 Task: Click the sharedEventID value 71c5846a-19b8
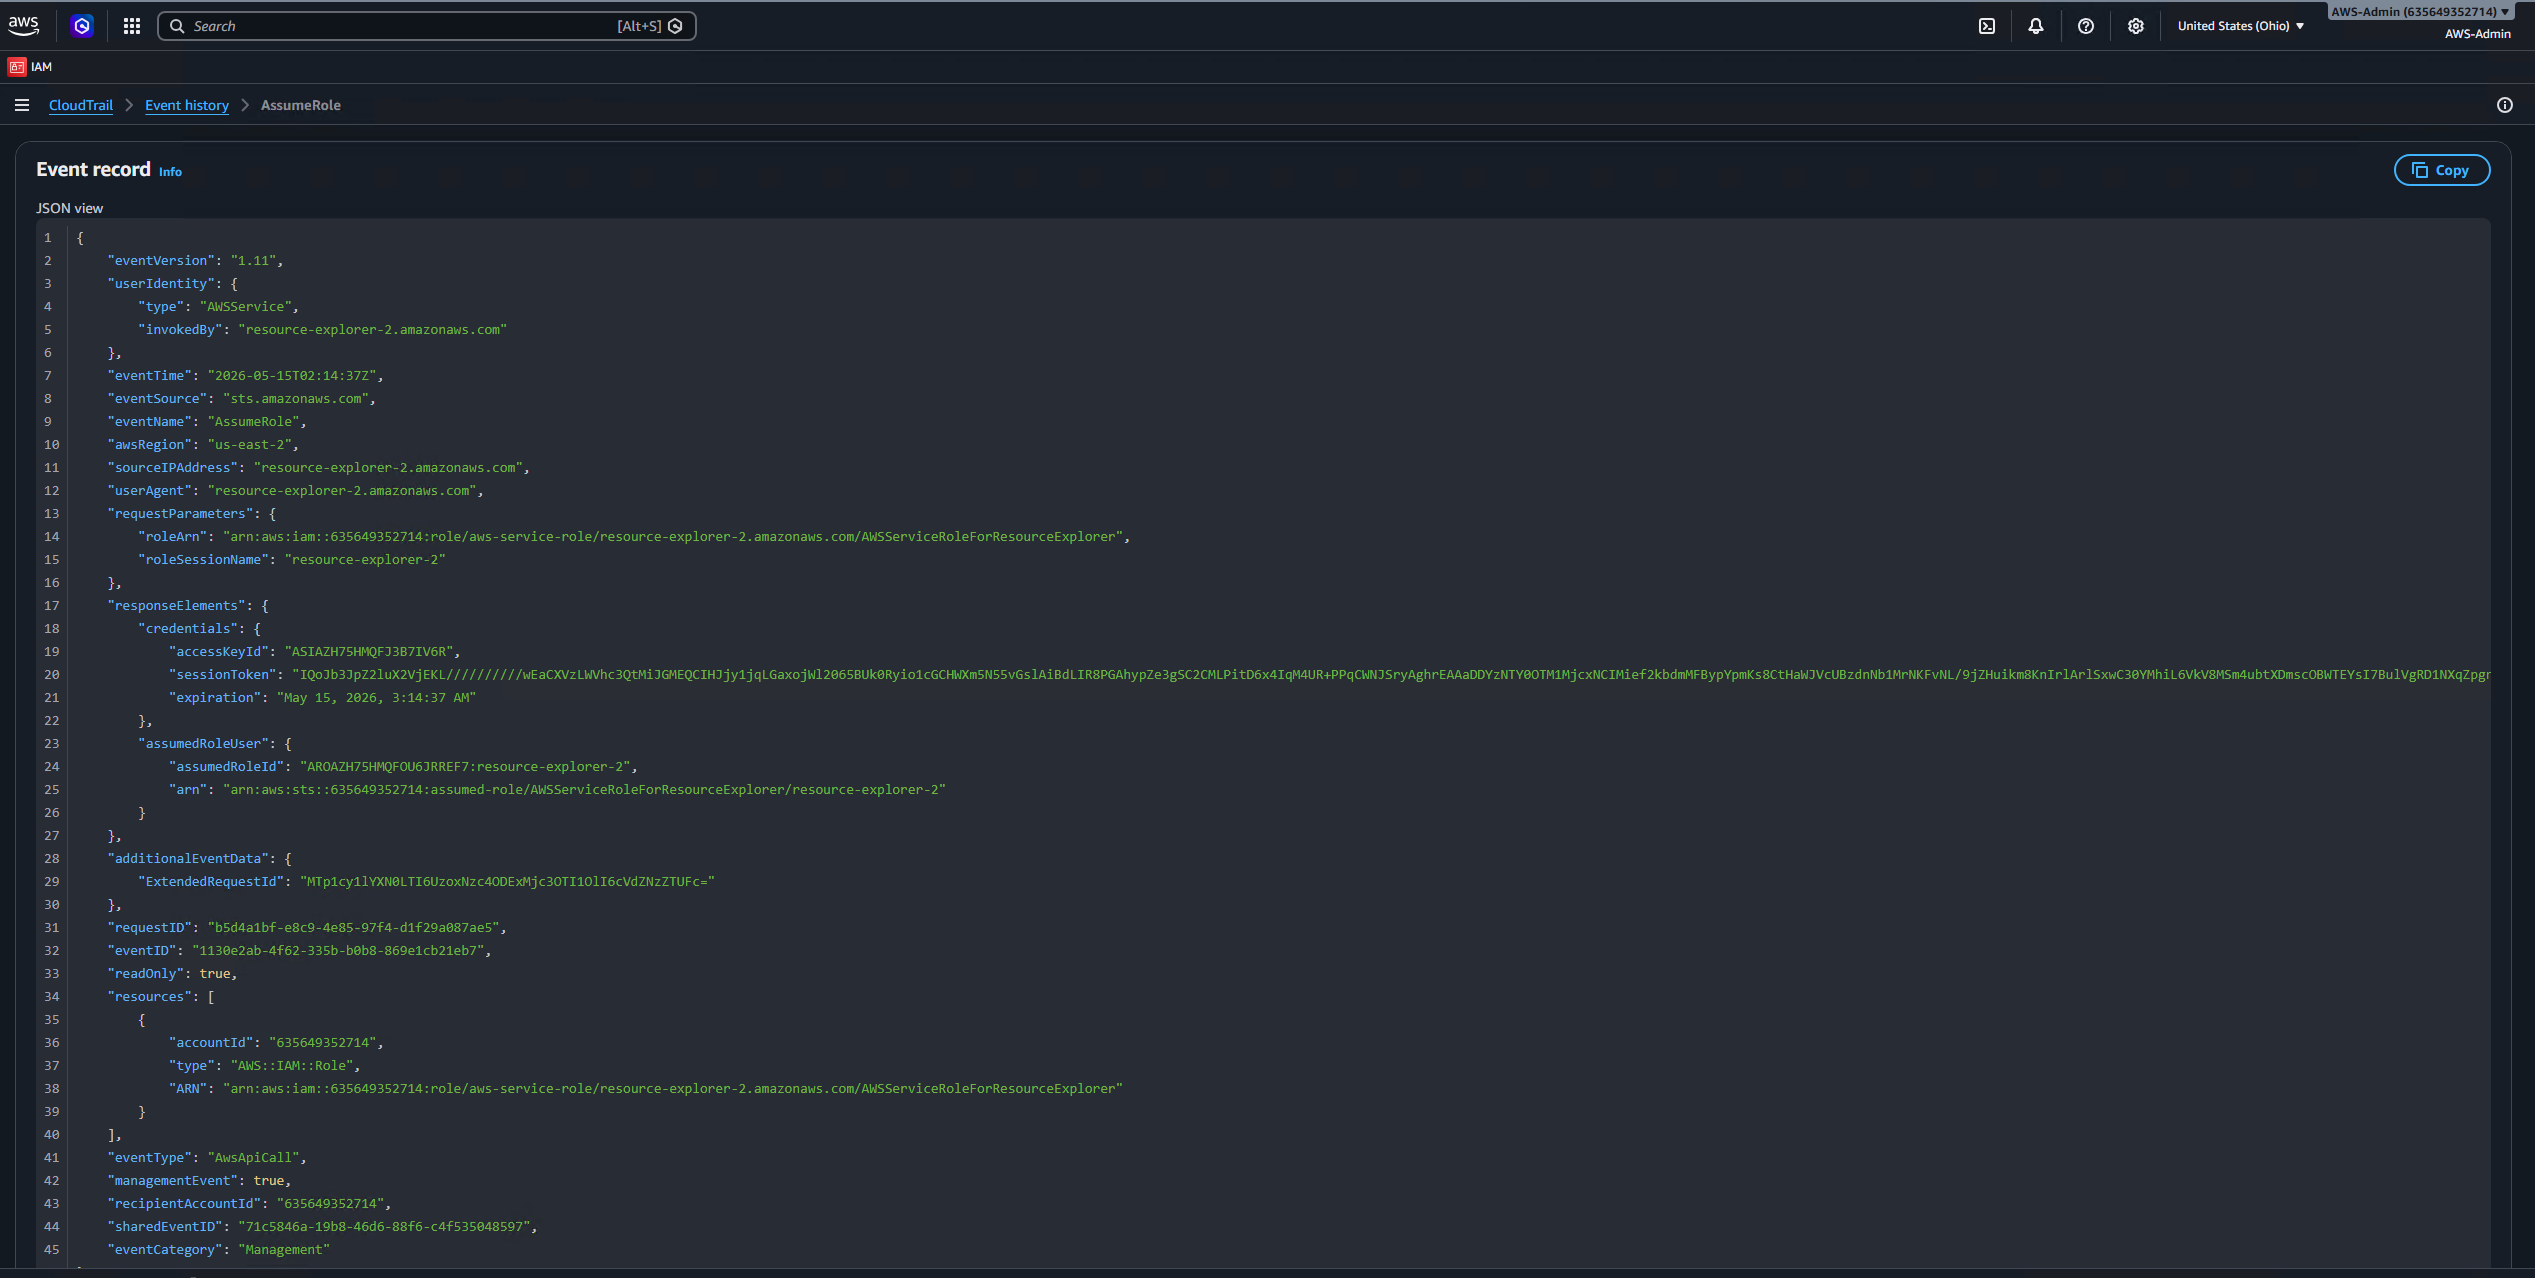coord(384,1227)
